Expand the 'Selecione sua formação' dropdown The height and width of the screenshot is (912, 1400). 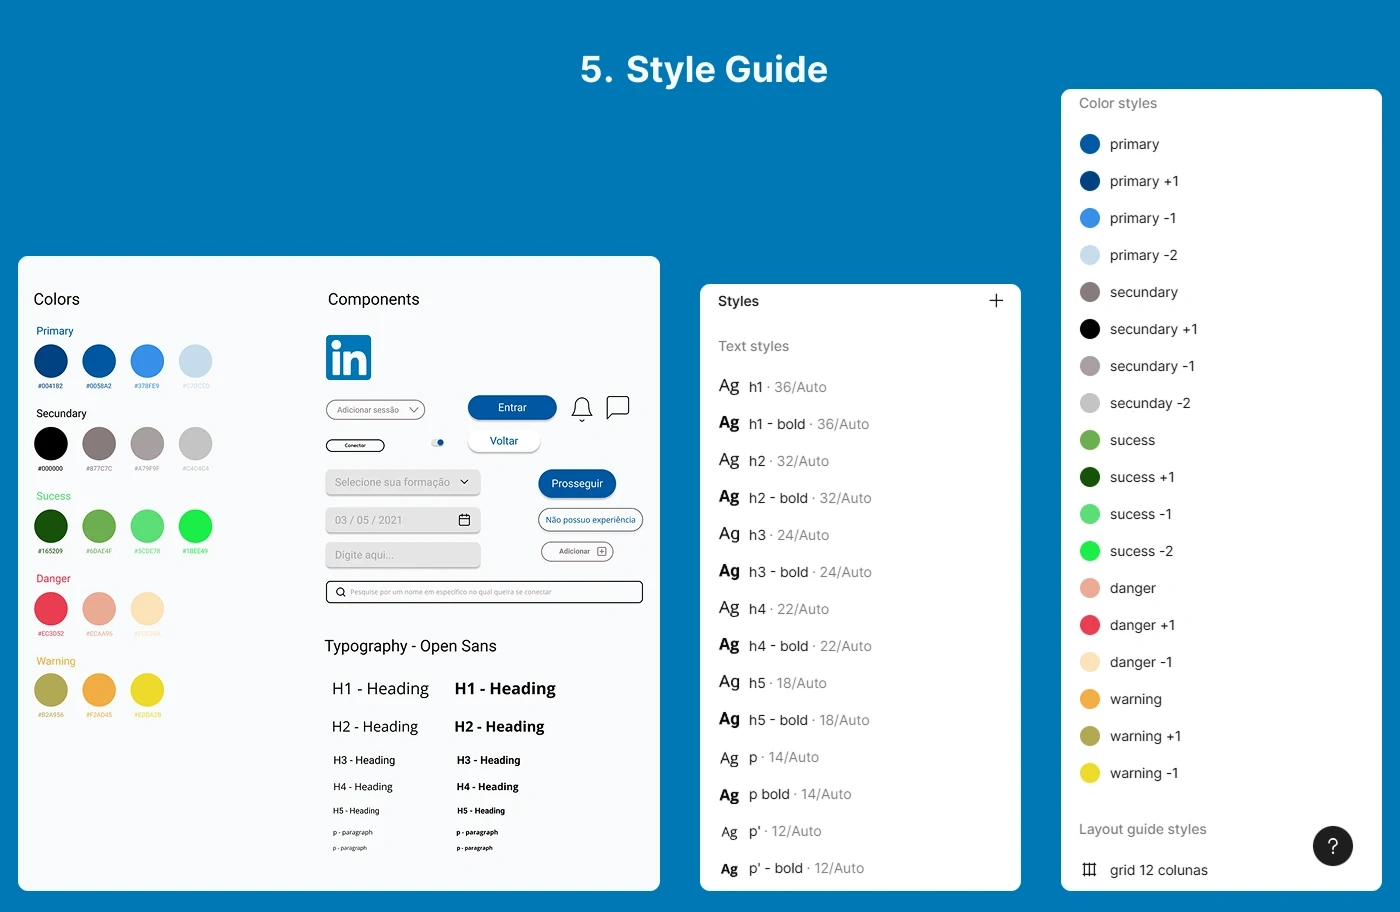pyautogui.click(x=403, y=482)
